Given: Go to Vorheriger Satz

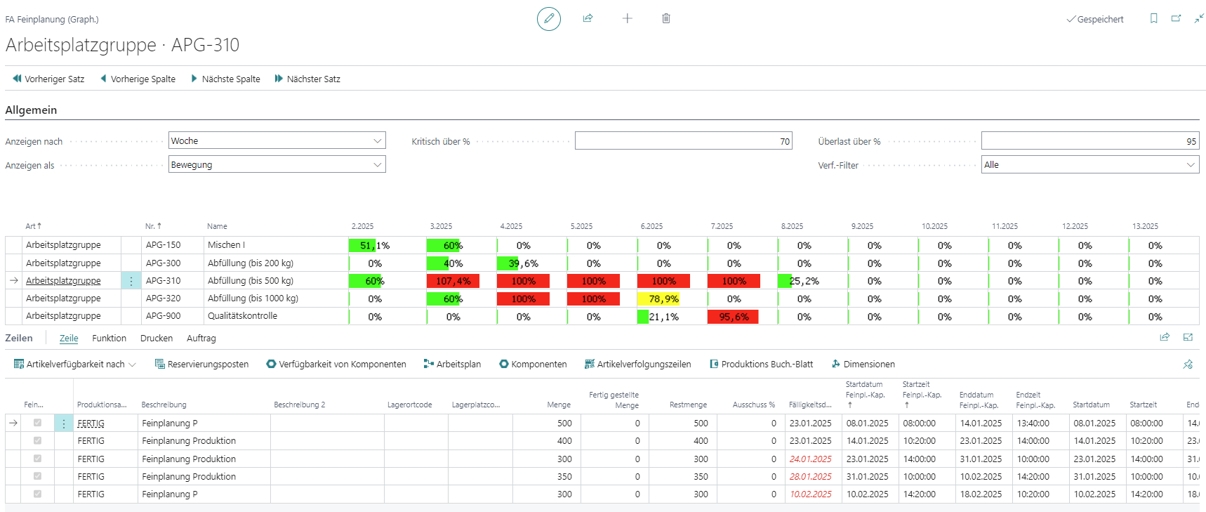Looking at the screenshot, I should (48, 79).
